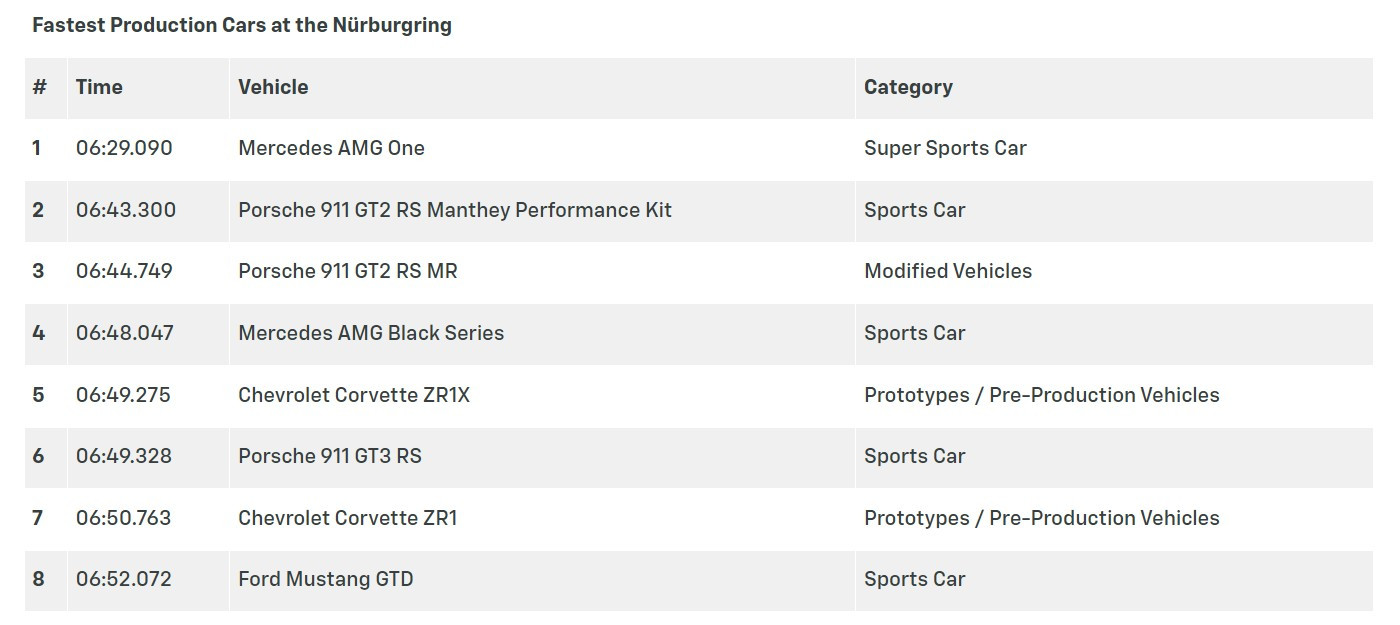Click the Modified Vehicles category cell

[x=948, y=271]
